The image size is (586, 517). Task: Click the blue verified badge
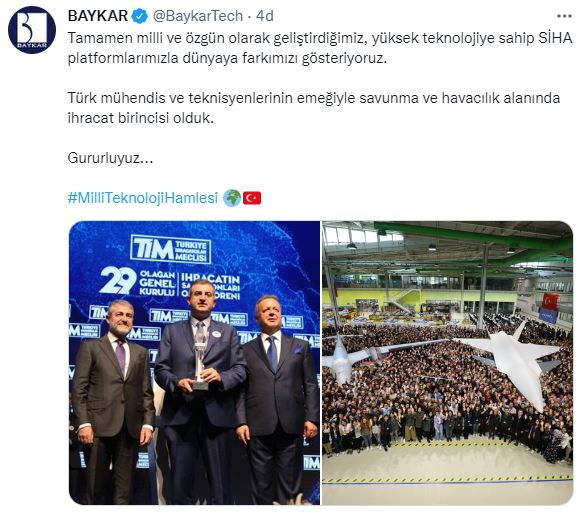coord(140,16)
